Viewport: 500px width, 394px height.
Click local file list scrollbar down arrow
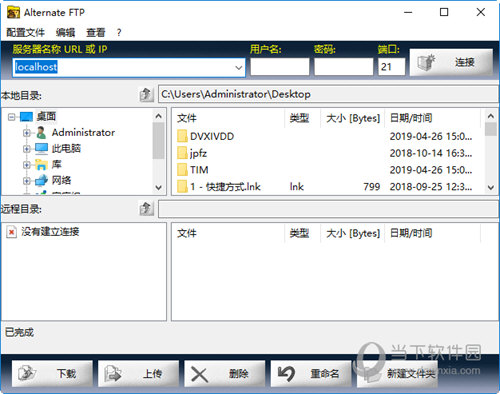pos(491,188)
